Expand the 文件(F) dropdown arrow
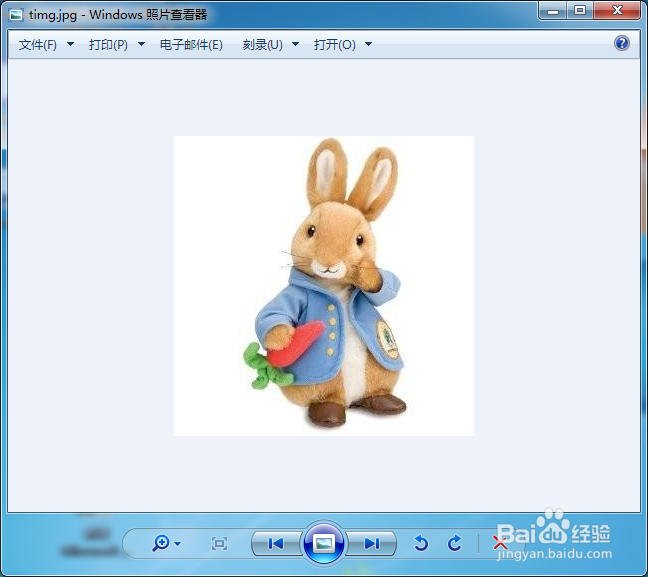 (70, 44)
